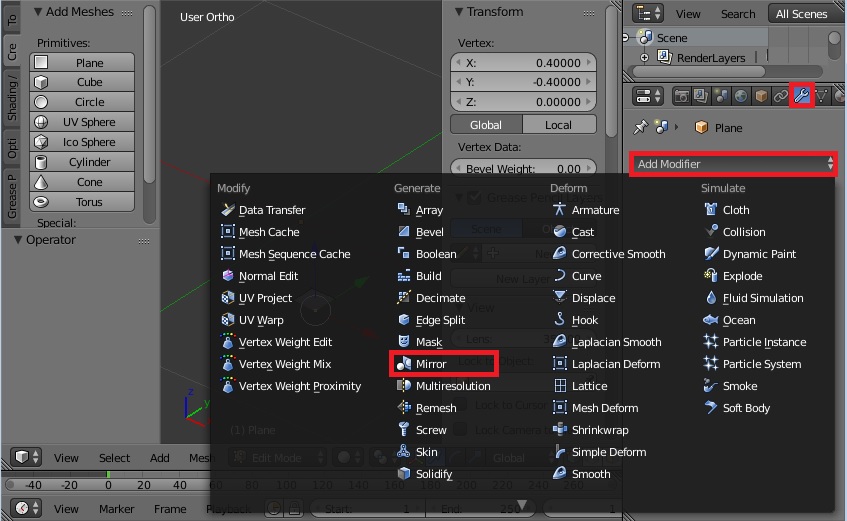Open the Render Layers properties icon
847x521 pixels.
tap(701, 96)
